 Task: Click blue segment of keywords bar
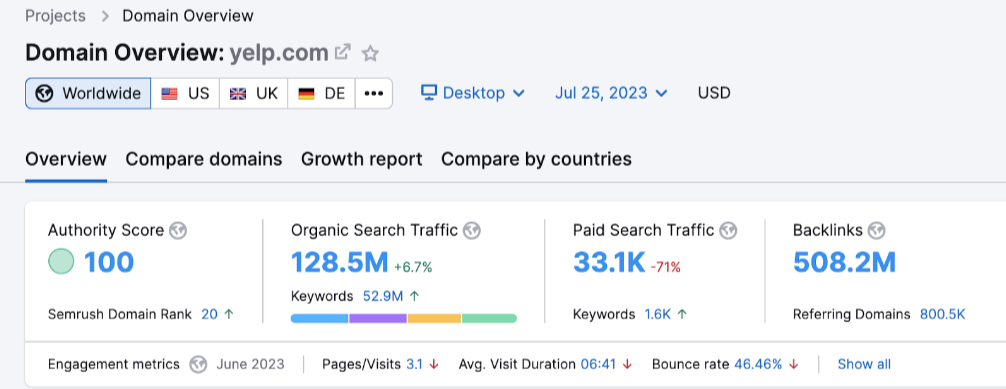point(320,318)
